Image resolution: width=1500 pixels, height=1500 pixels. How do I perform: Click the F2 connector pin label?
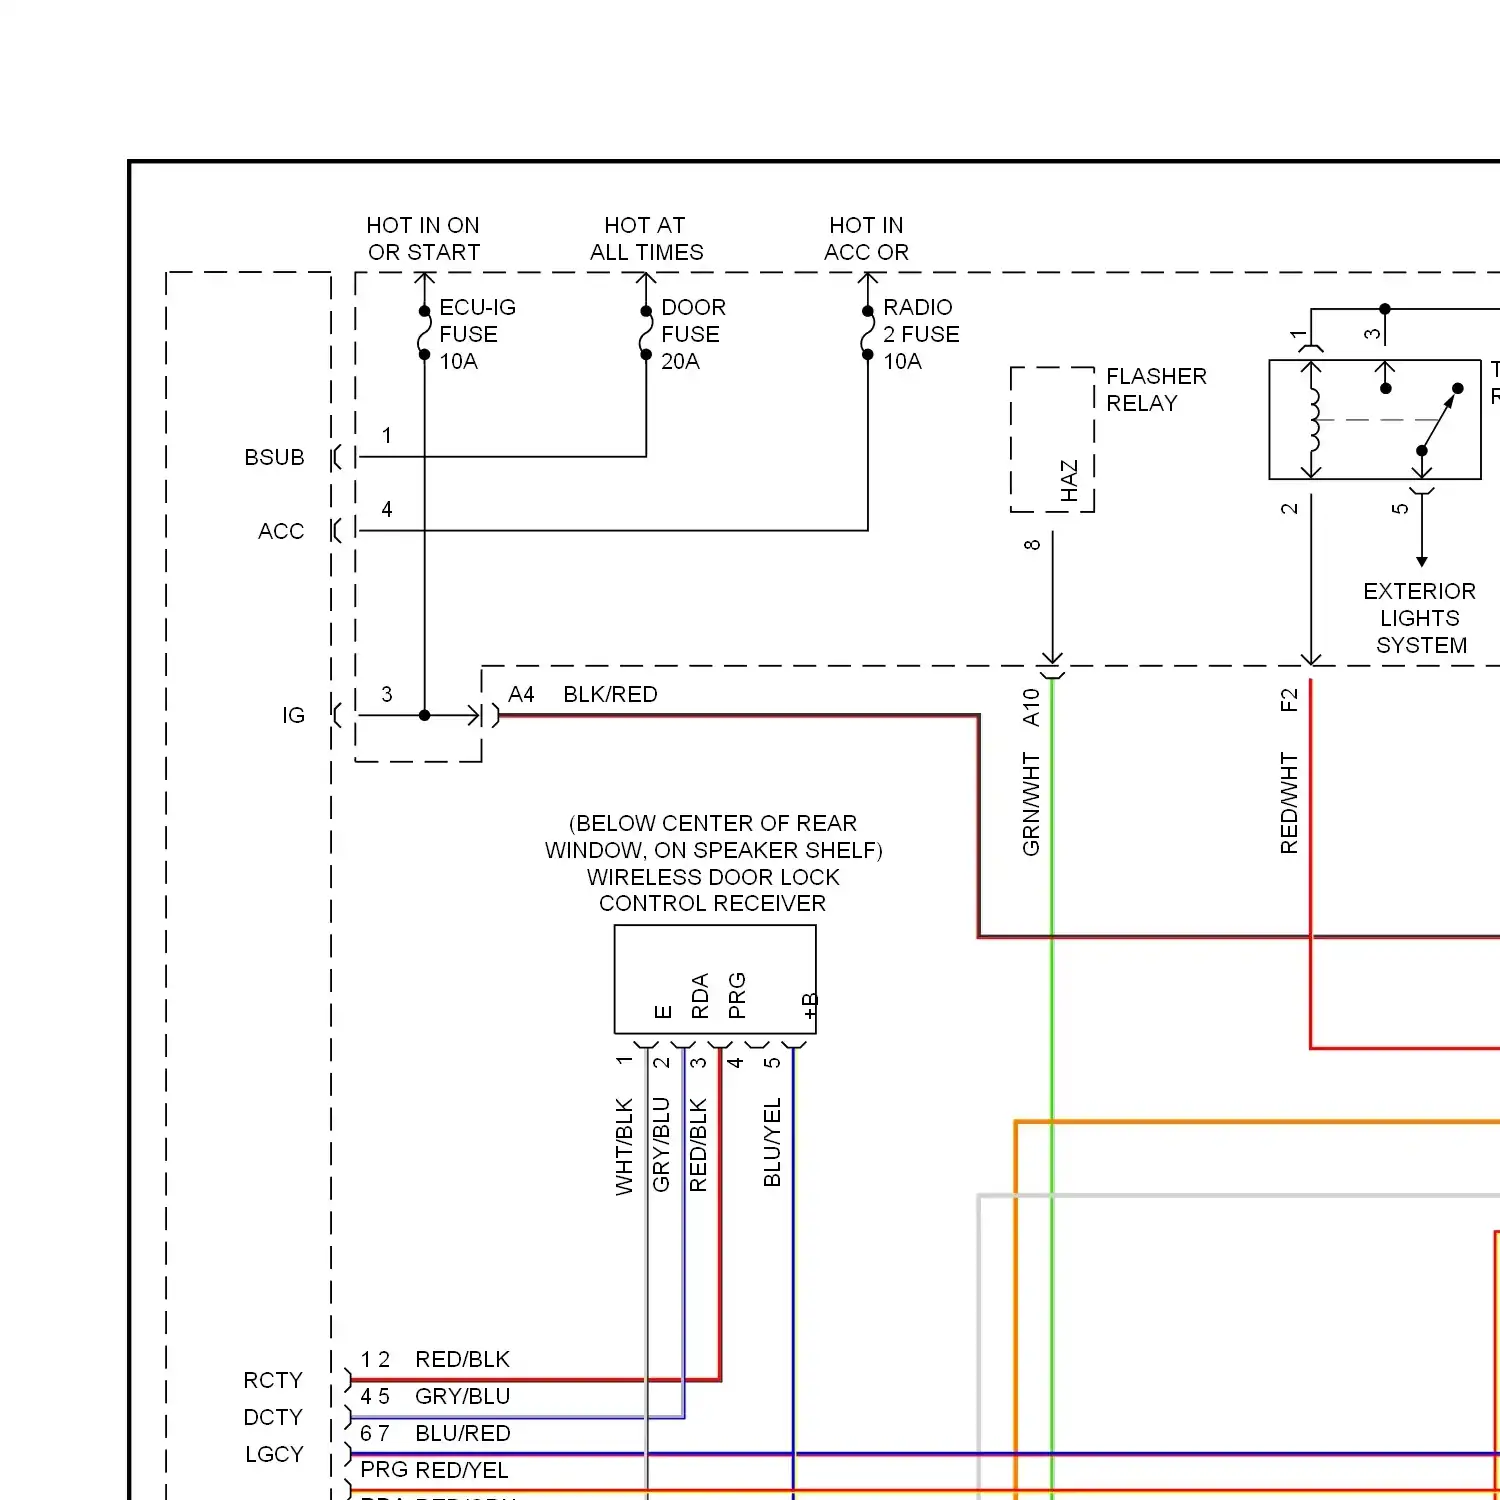[1289, 700]
